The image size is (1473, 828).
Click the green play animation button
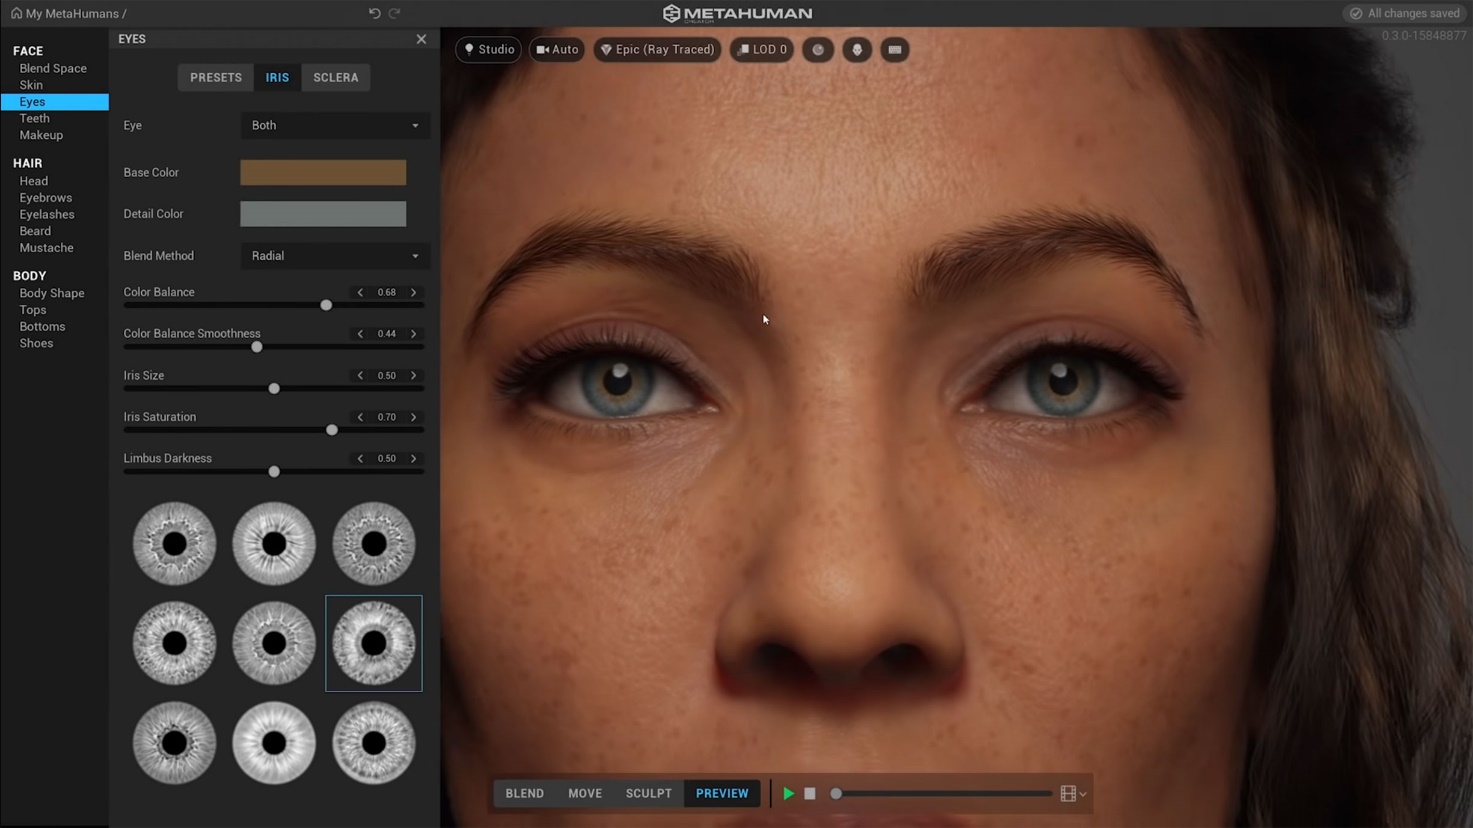tap(788, 793)
